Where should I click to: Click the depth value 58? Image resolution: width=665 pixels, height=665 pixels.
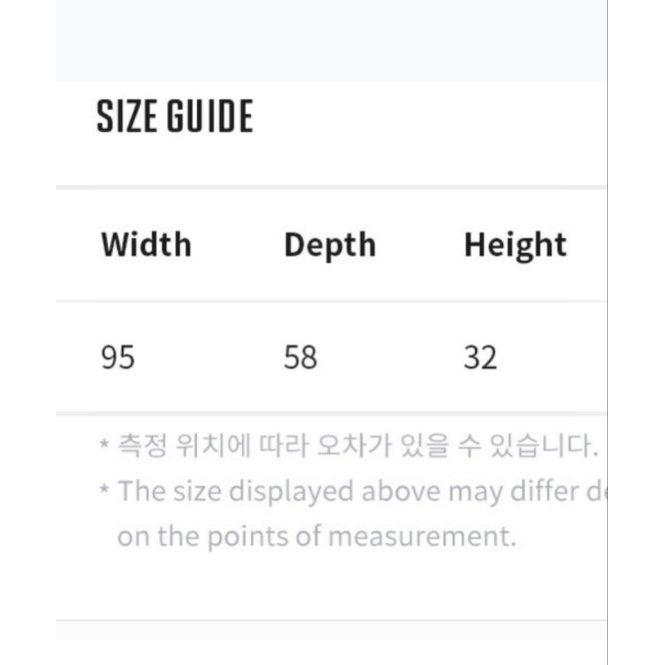click(x=300, y=357)
